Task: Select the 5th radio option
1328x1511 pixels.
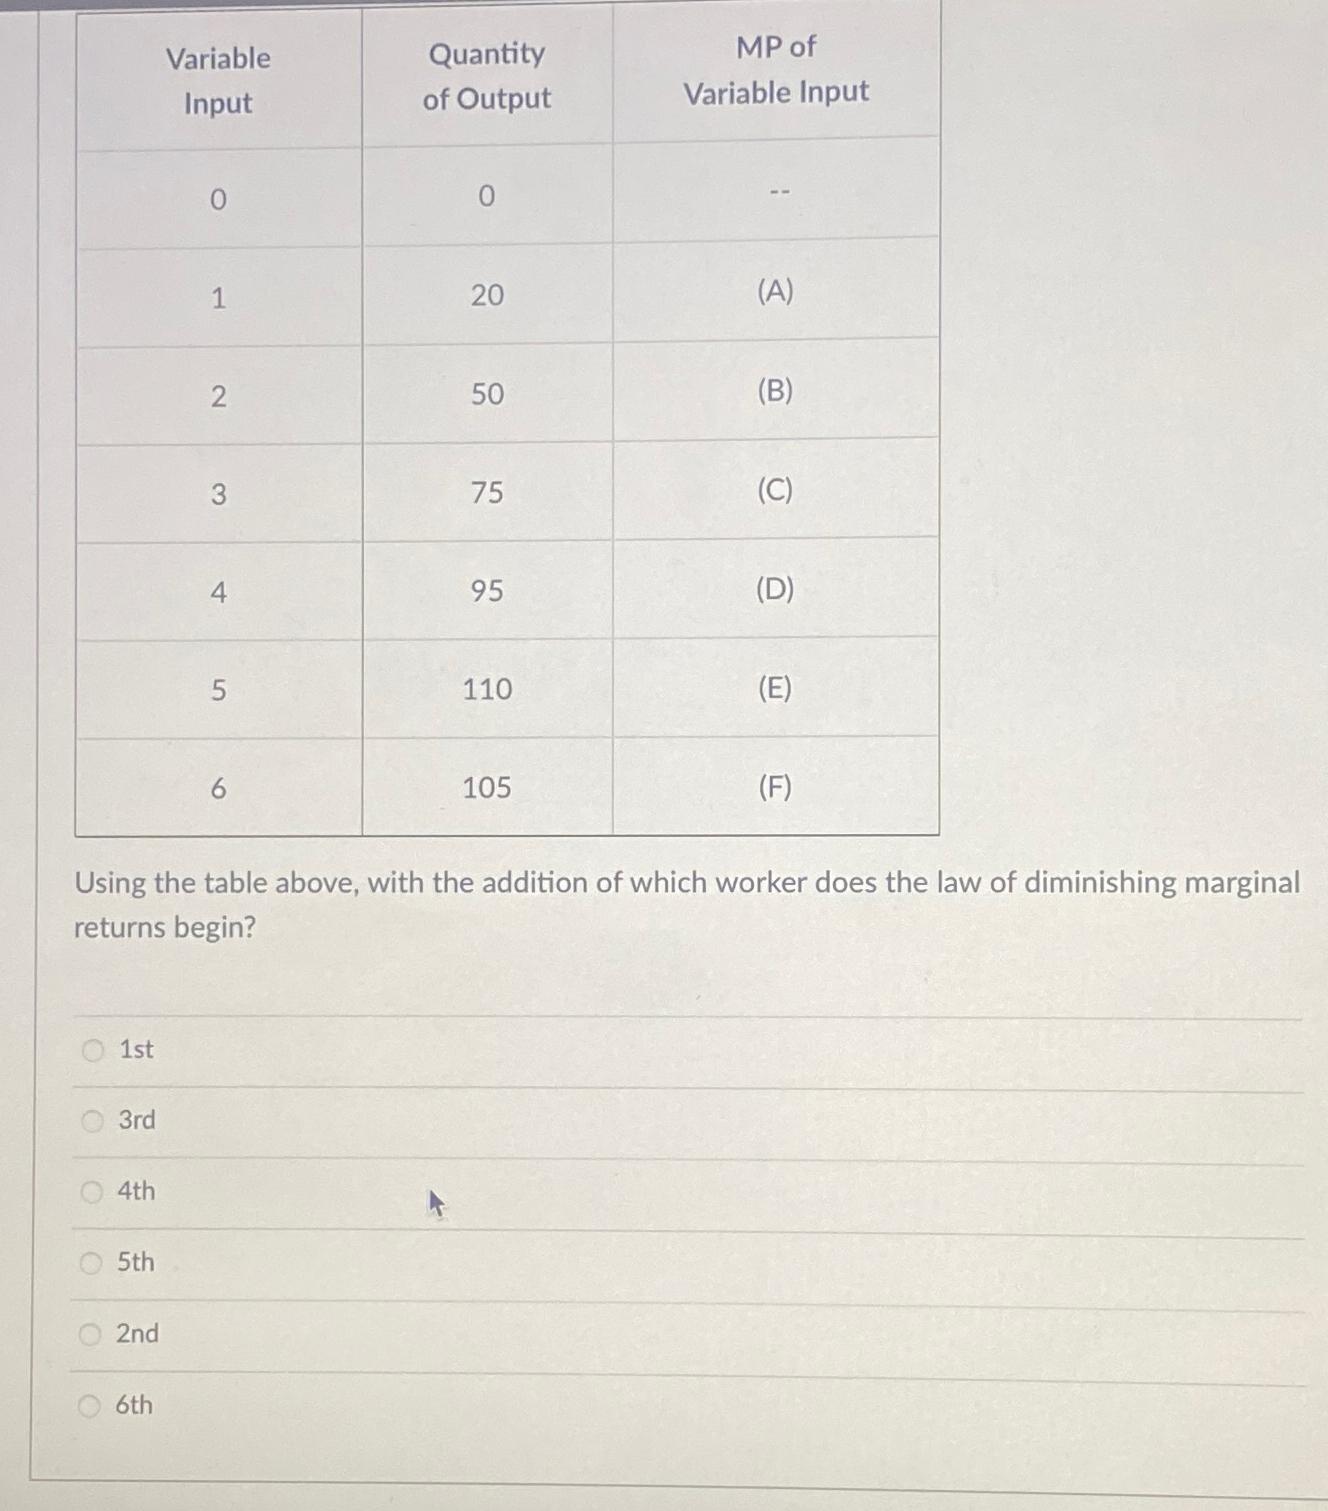Action: [91, 1262]
